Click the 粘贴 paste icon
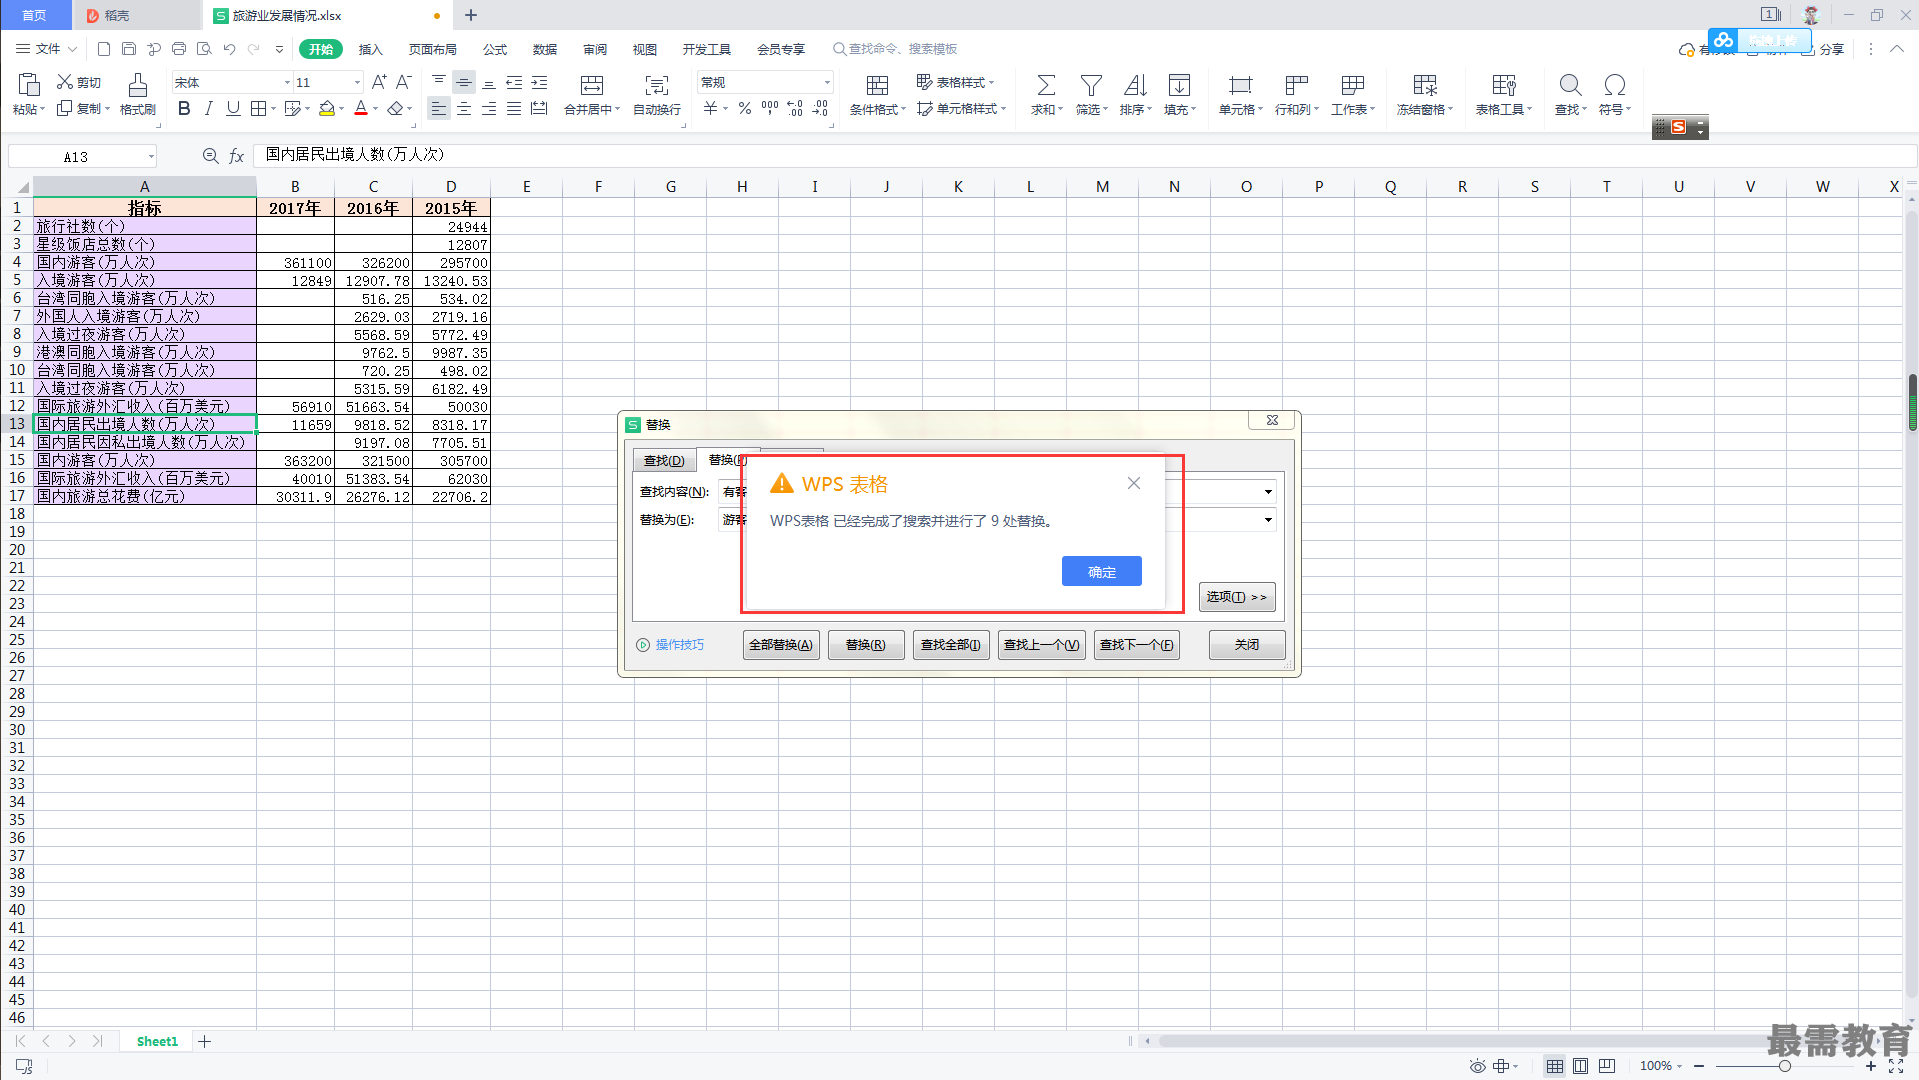1919x1080 pixels. pos(29,85)
